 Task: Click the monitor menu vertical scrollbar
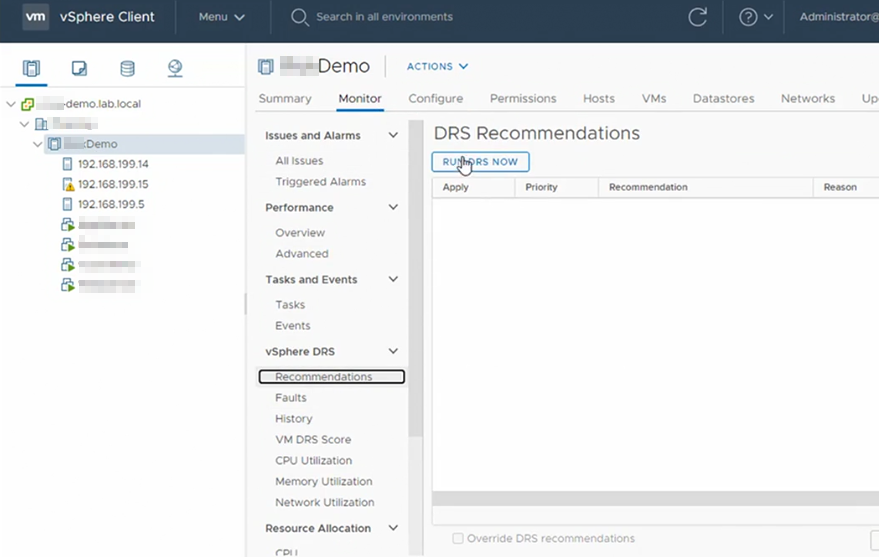pyautogui.click(x=415, y=278)
